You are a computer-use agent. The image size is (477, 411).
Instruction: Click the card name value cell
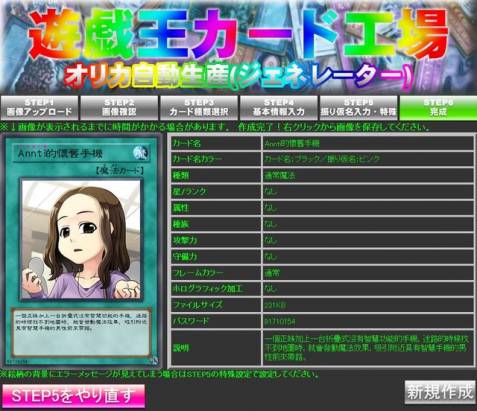coord(368,143)
